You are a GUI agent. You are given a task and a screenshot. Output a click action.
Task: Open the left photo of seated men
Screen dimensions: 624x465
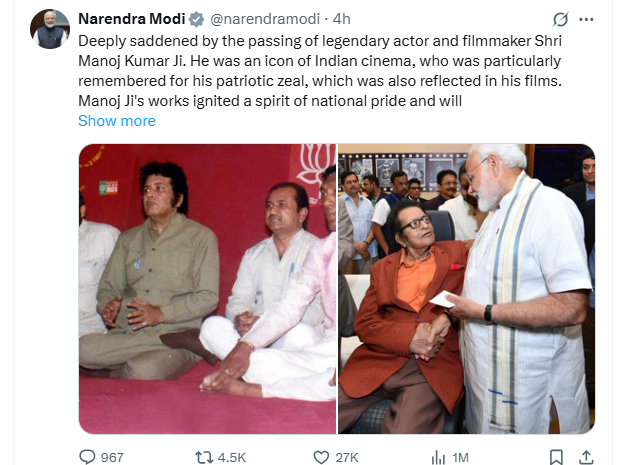pyautogui.click(x=207, y=288)
